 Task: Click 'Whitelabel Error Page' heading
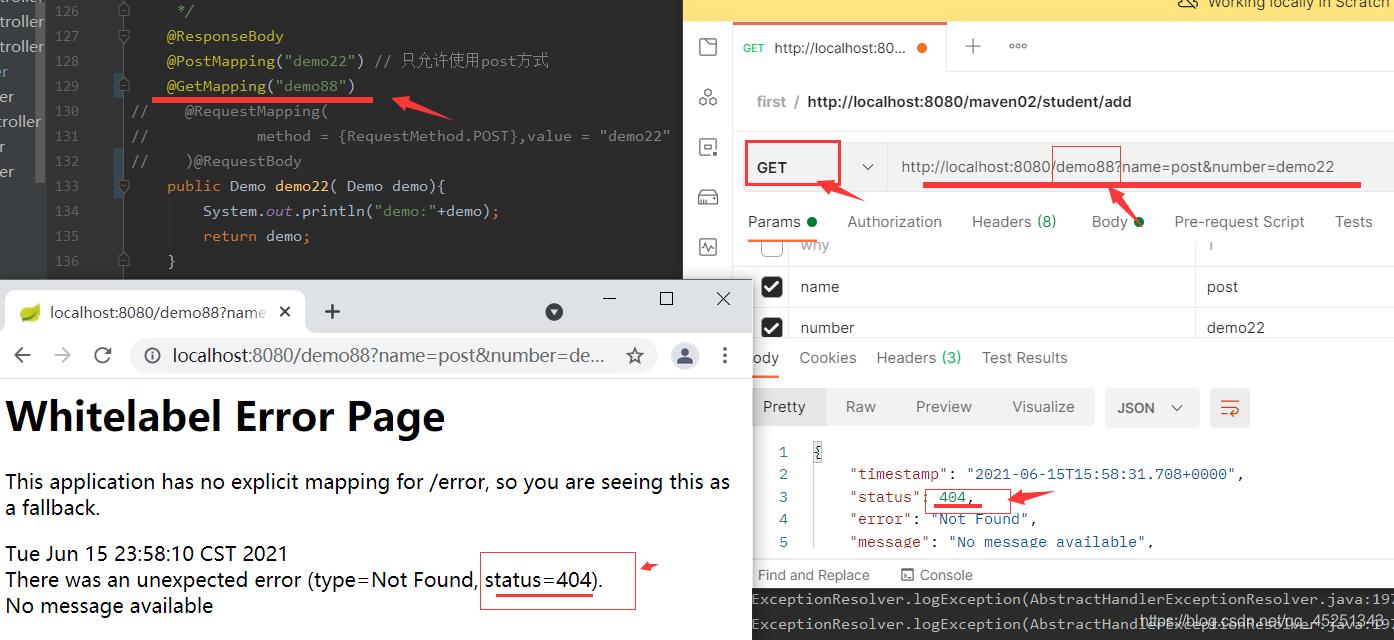click(x=225, y=416)
